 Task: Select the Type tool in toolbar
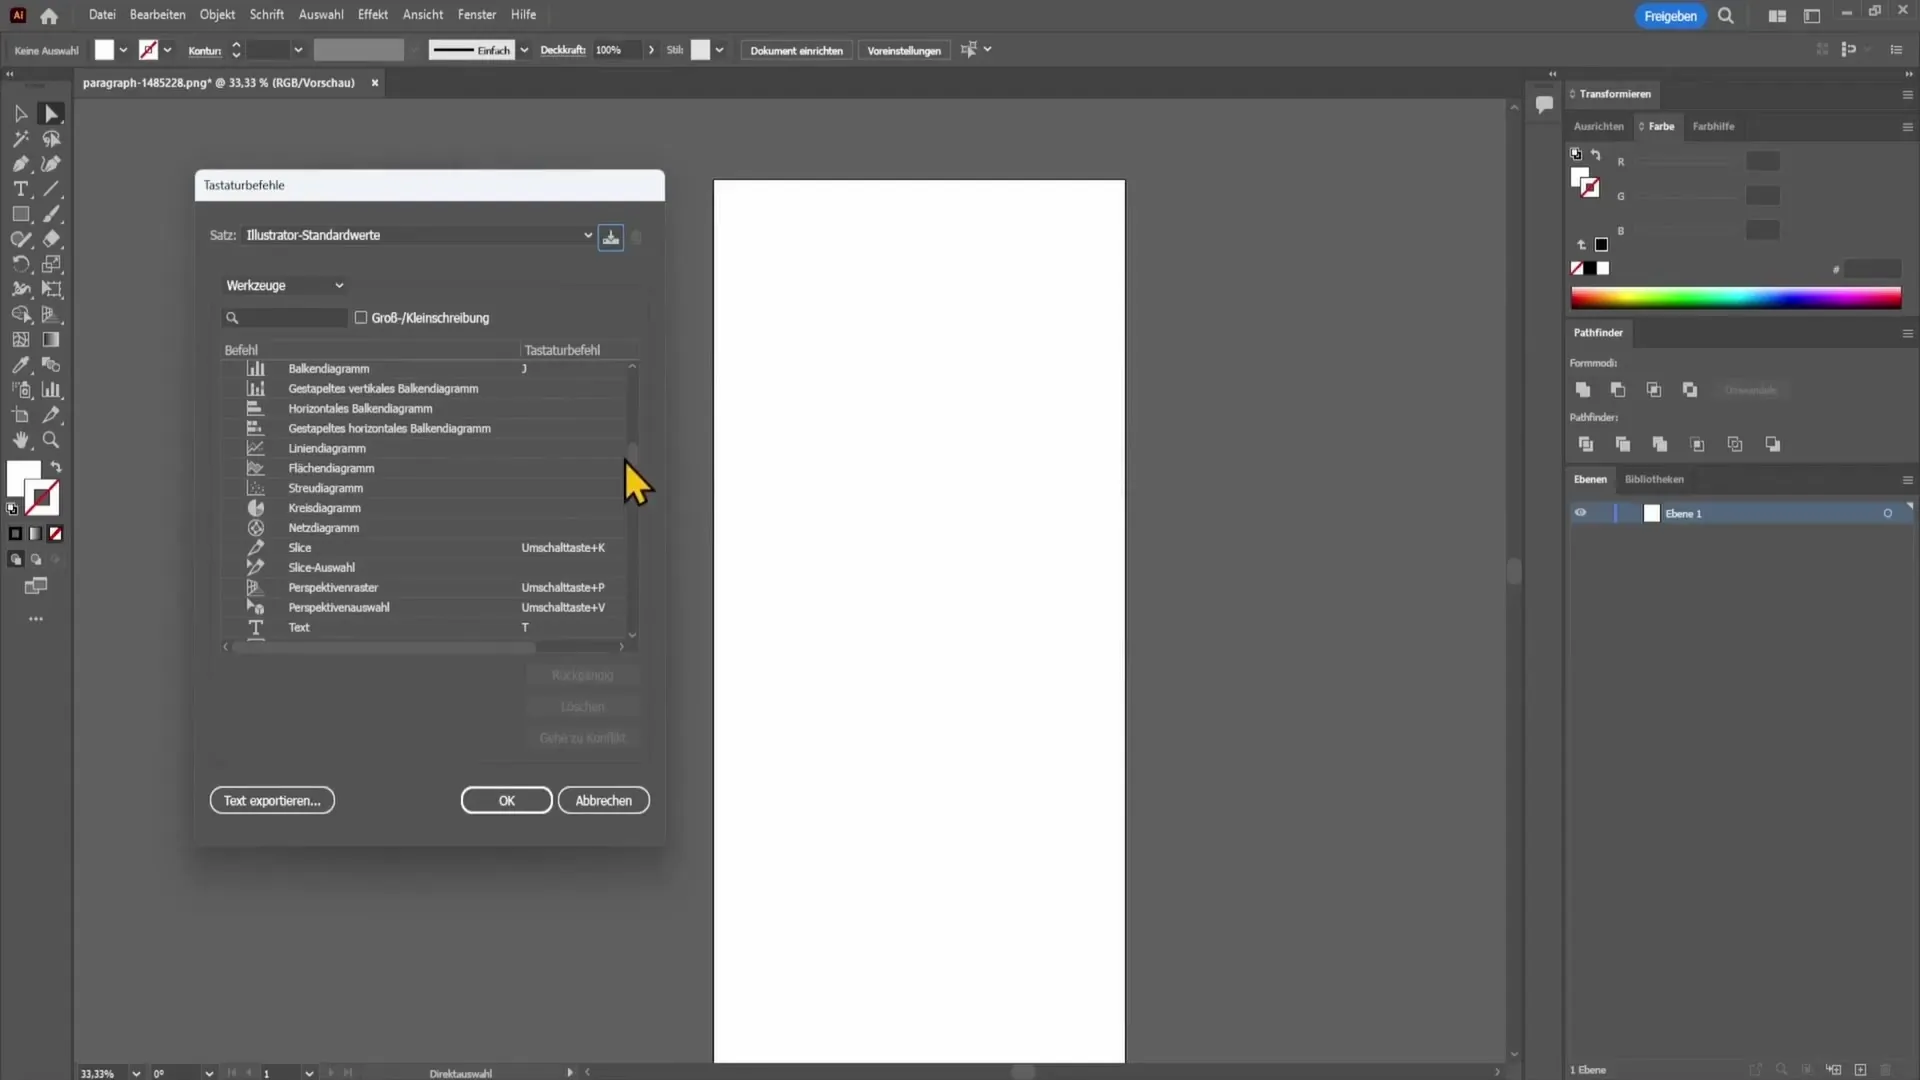coord(20,189)
